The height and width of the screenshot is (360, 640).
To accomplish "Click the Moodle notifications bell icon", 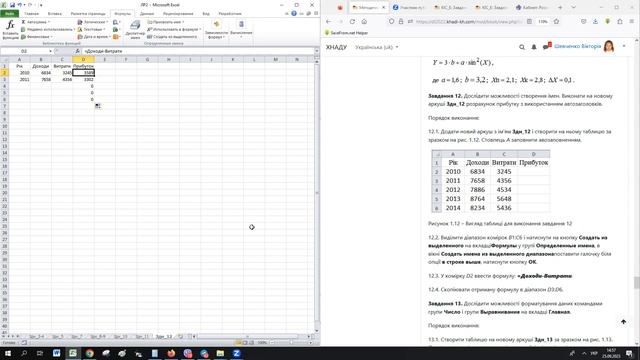I will click(534, 47).
